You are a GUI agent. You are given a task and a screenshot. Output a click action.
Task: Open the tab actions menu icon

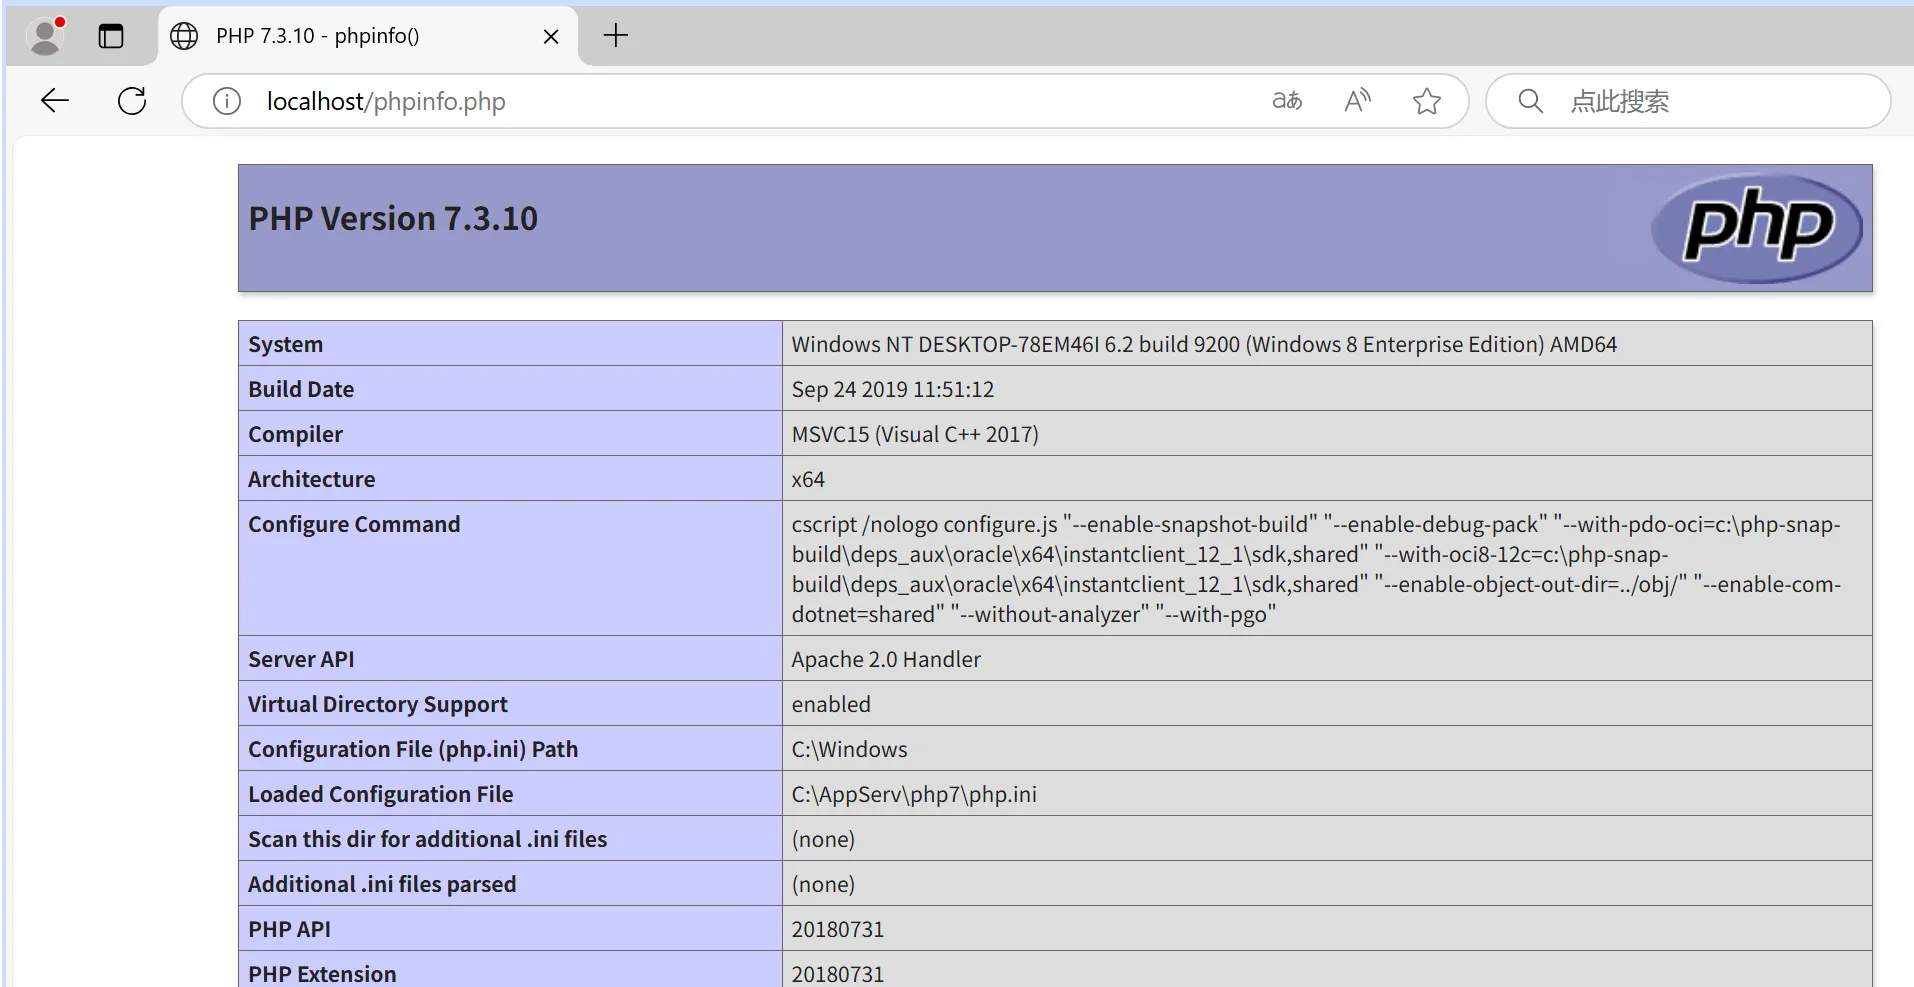click(111, 36)
